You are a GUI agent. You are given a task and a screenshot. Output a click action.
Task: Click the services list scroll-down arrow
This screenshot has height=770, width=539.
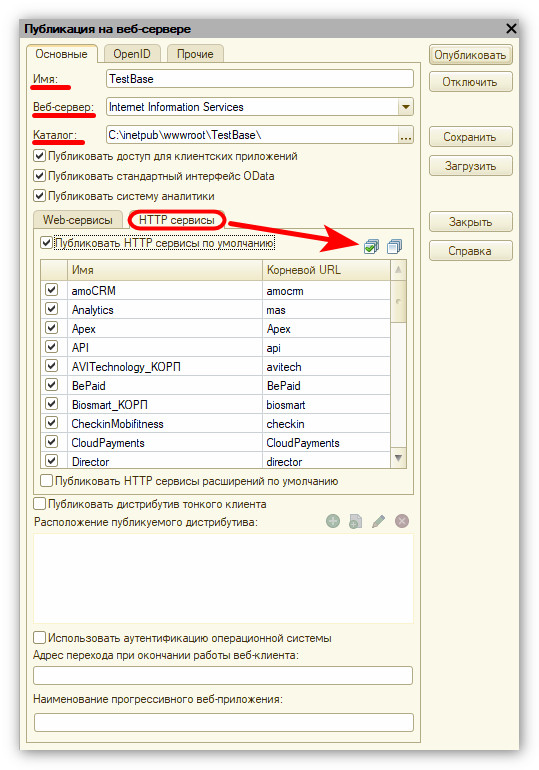coord(399,459)
